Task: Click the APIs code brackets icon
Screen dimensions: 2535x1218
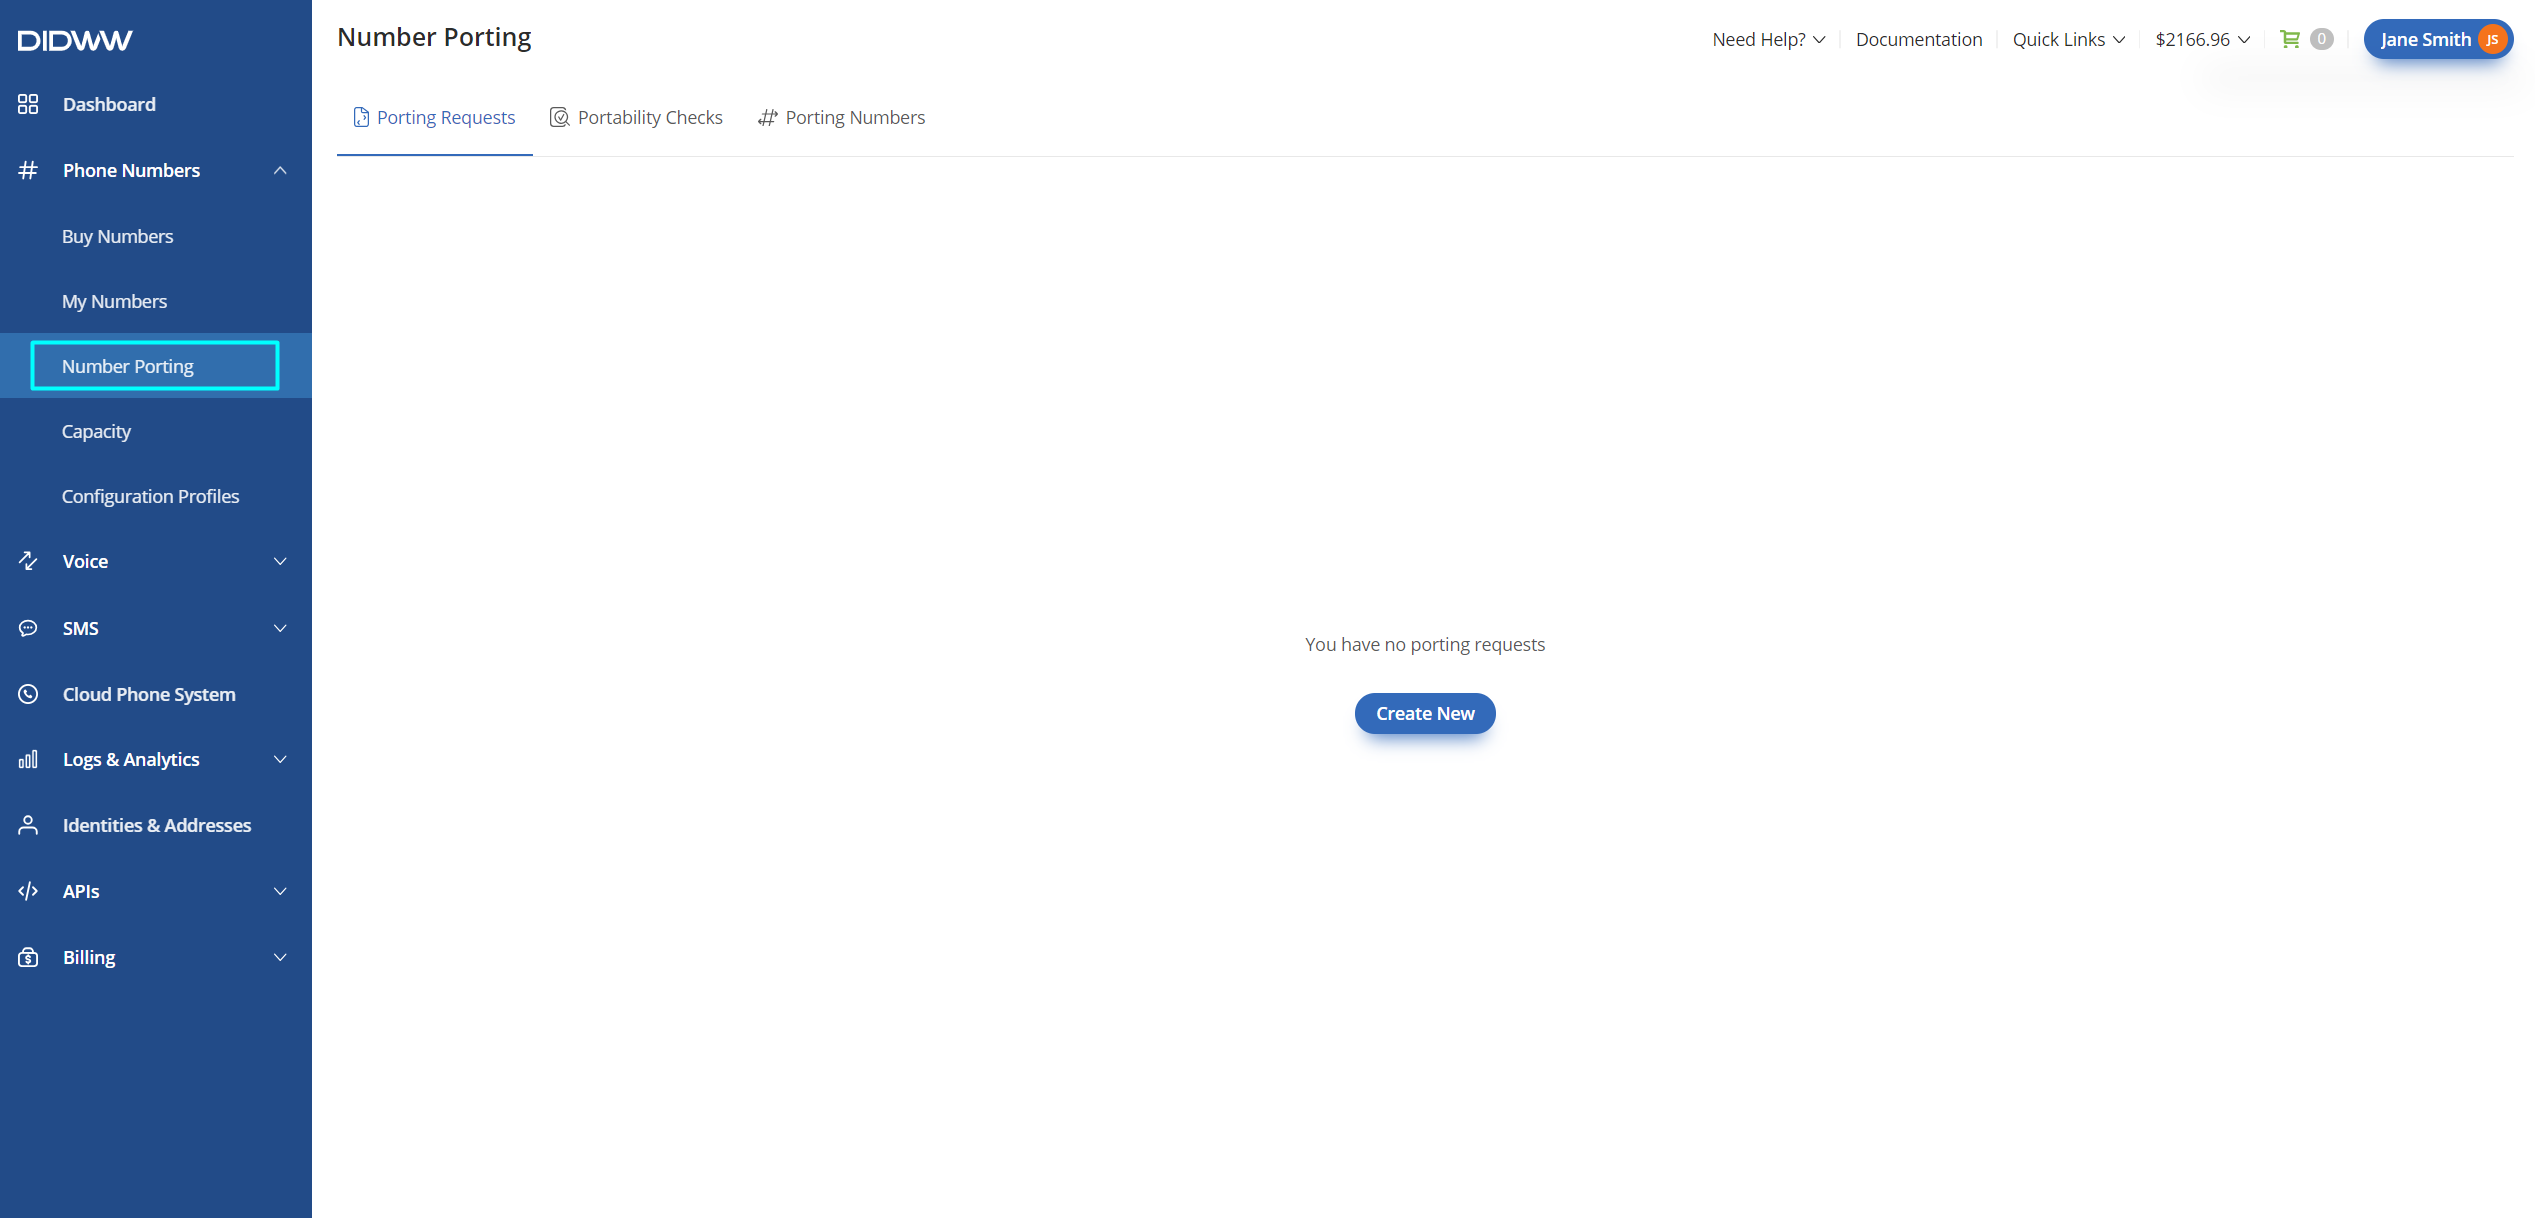Action: [28, 891]
